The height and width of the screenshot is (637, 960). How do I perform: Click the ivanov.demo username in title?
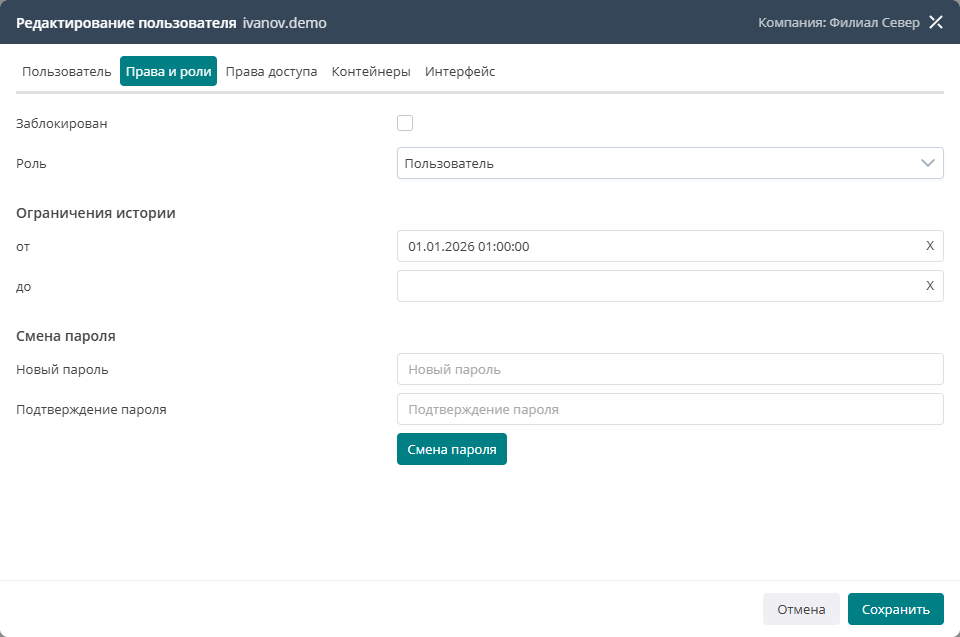[285, 23]
